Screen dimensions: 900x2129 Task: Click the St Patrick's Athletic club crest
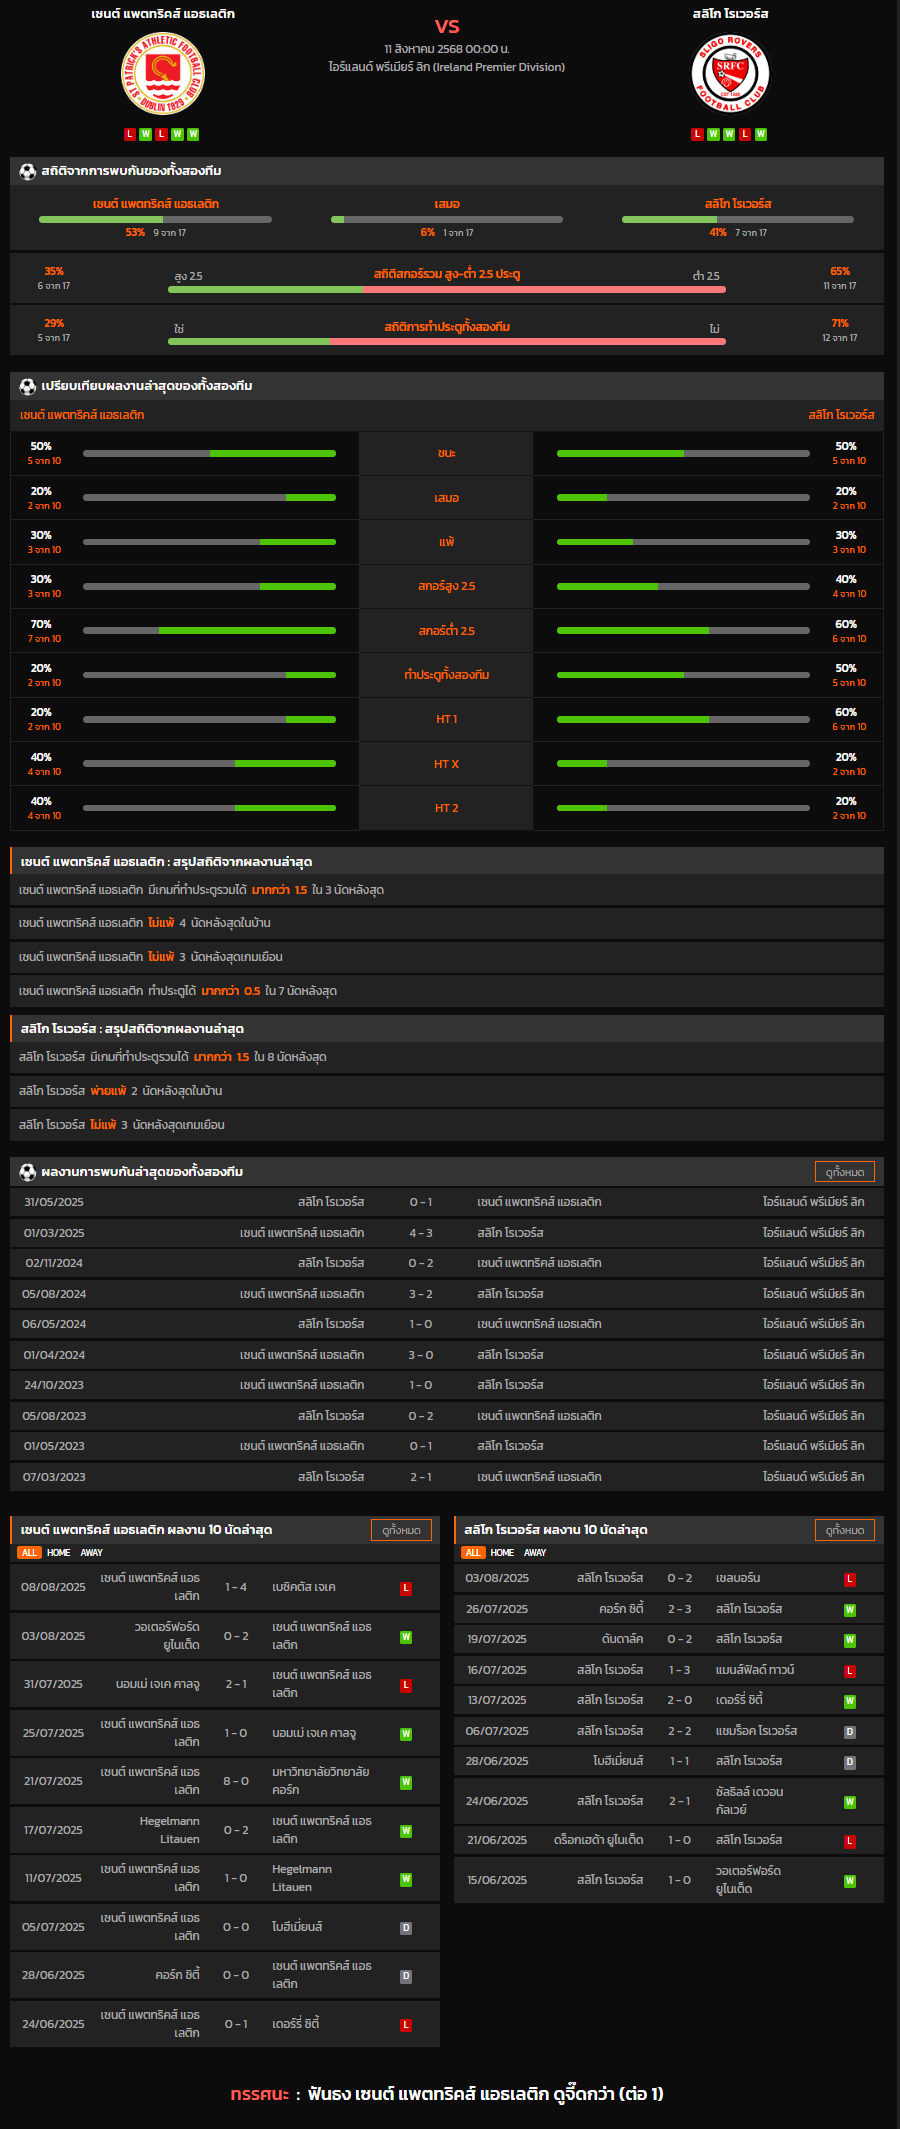click(163, 74)
